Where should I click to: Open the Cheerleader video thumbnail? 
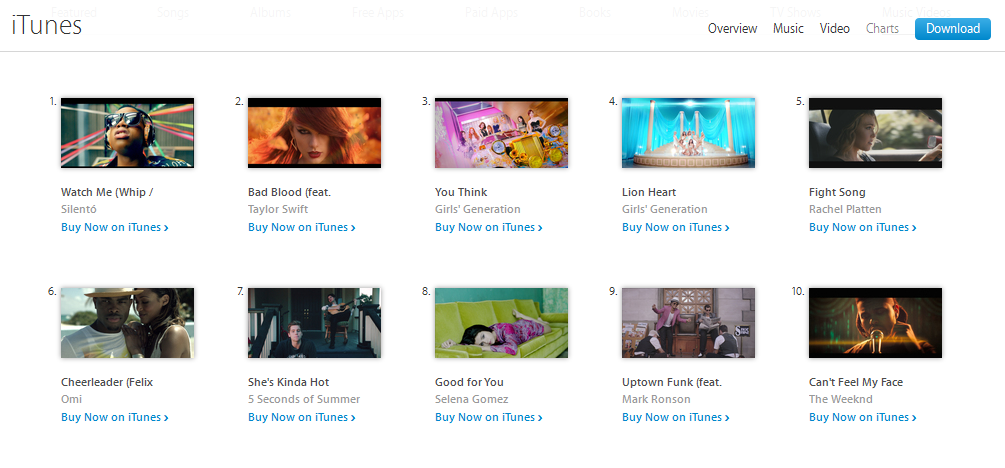(x=128, y=322)
